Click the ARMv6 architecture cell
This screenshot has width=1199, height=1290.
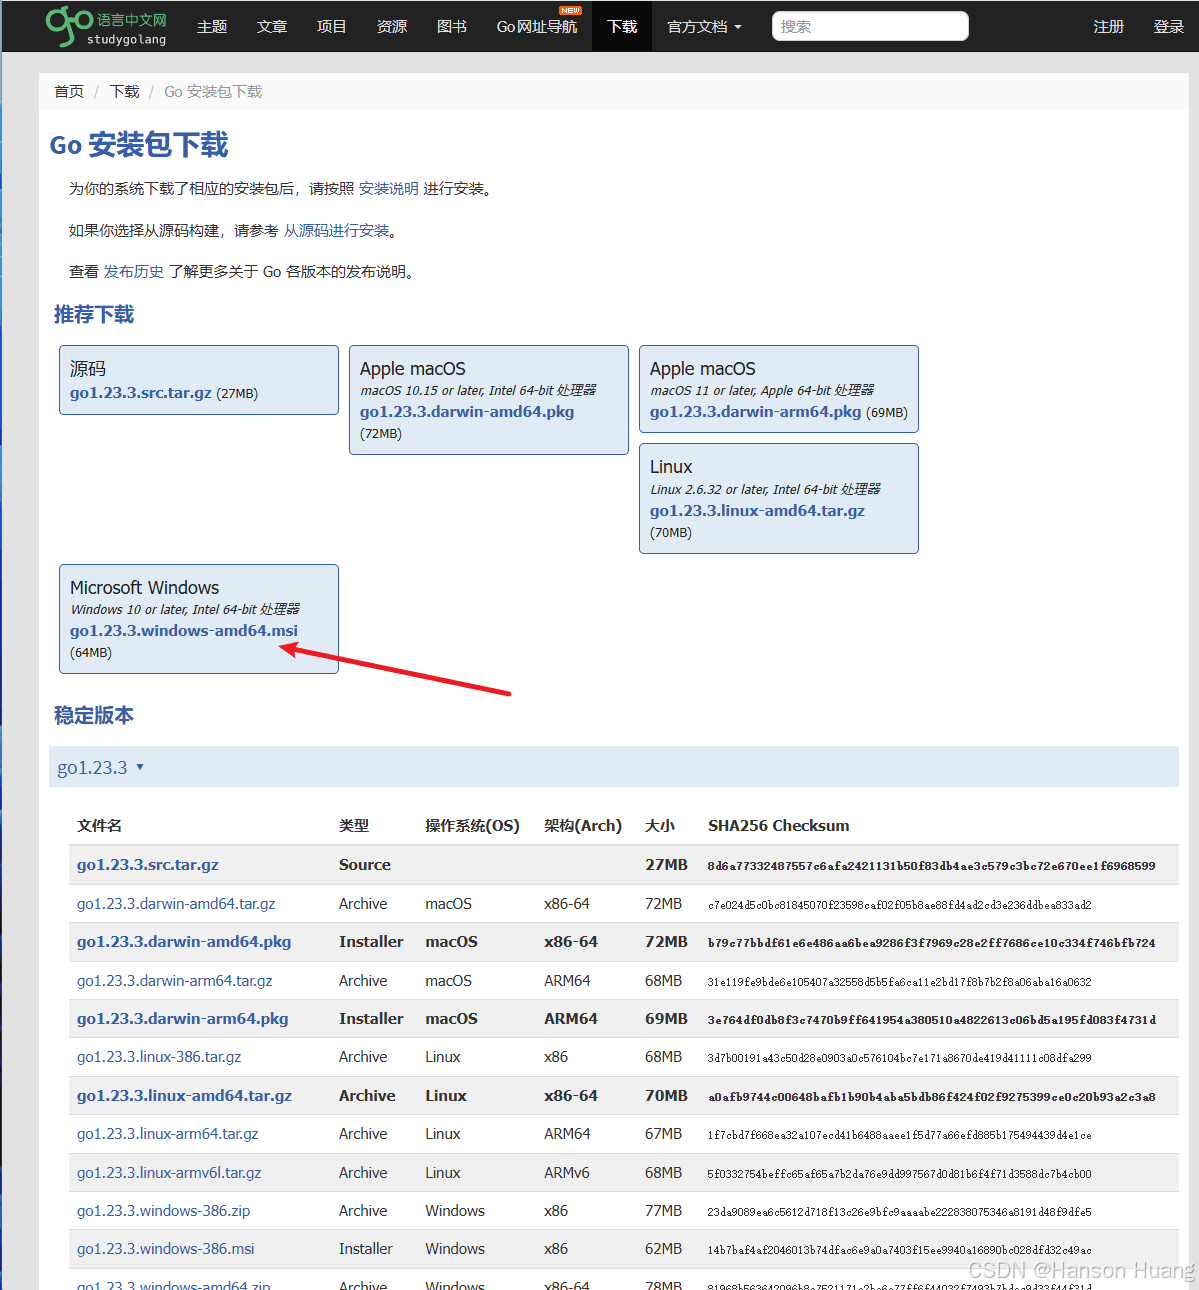point(567,1173)
